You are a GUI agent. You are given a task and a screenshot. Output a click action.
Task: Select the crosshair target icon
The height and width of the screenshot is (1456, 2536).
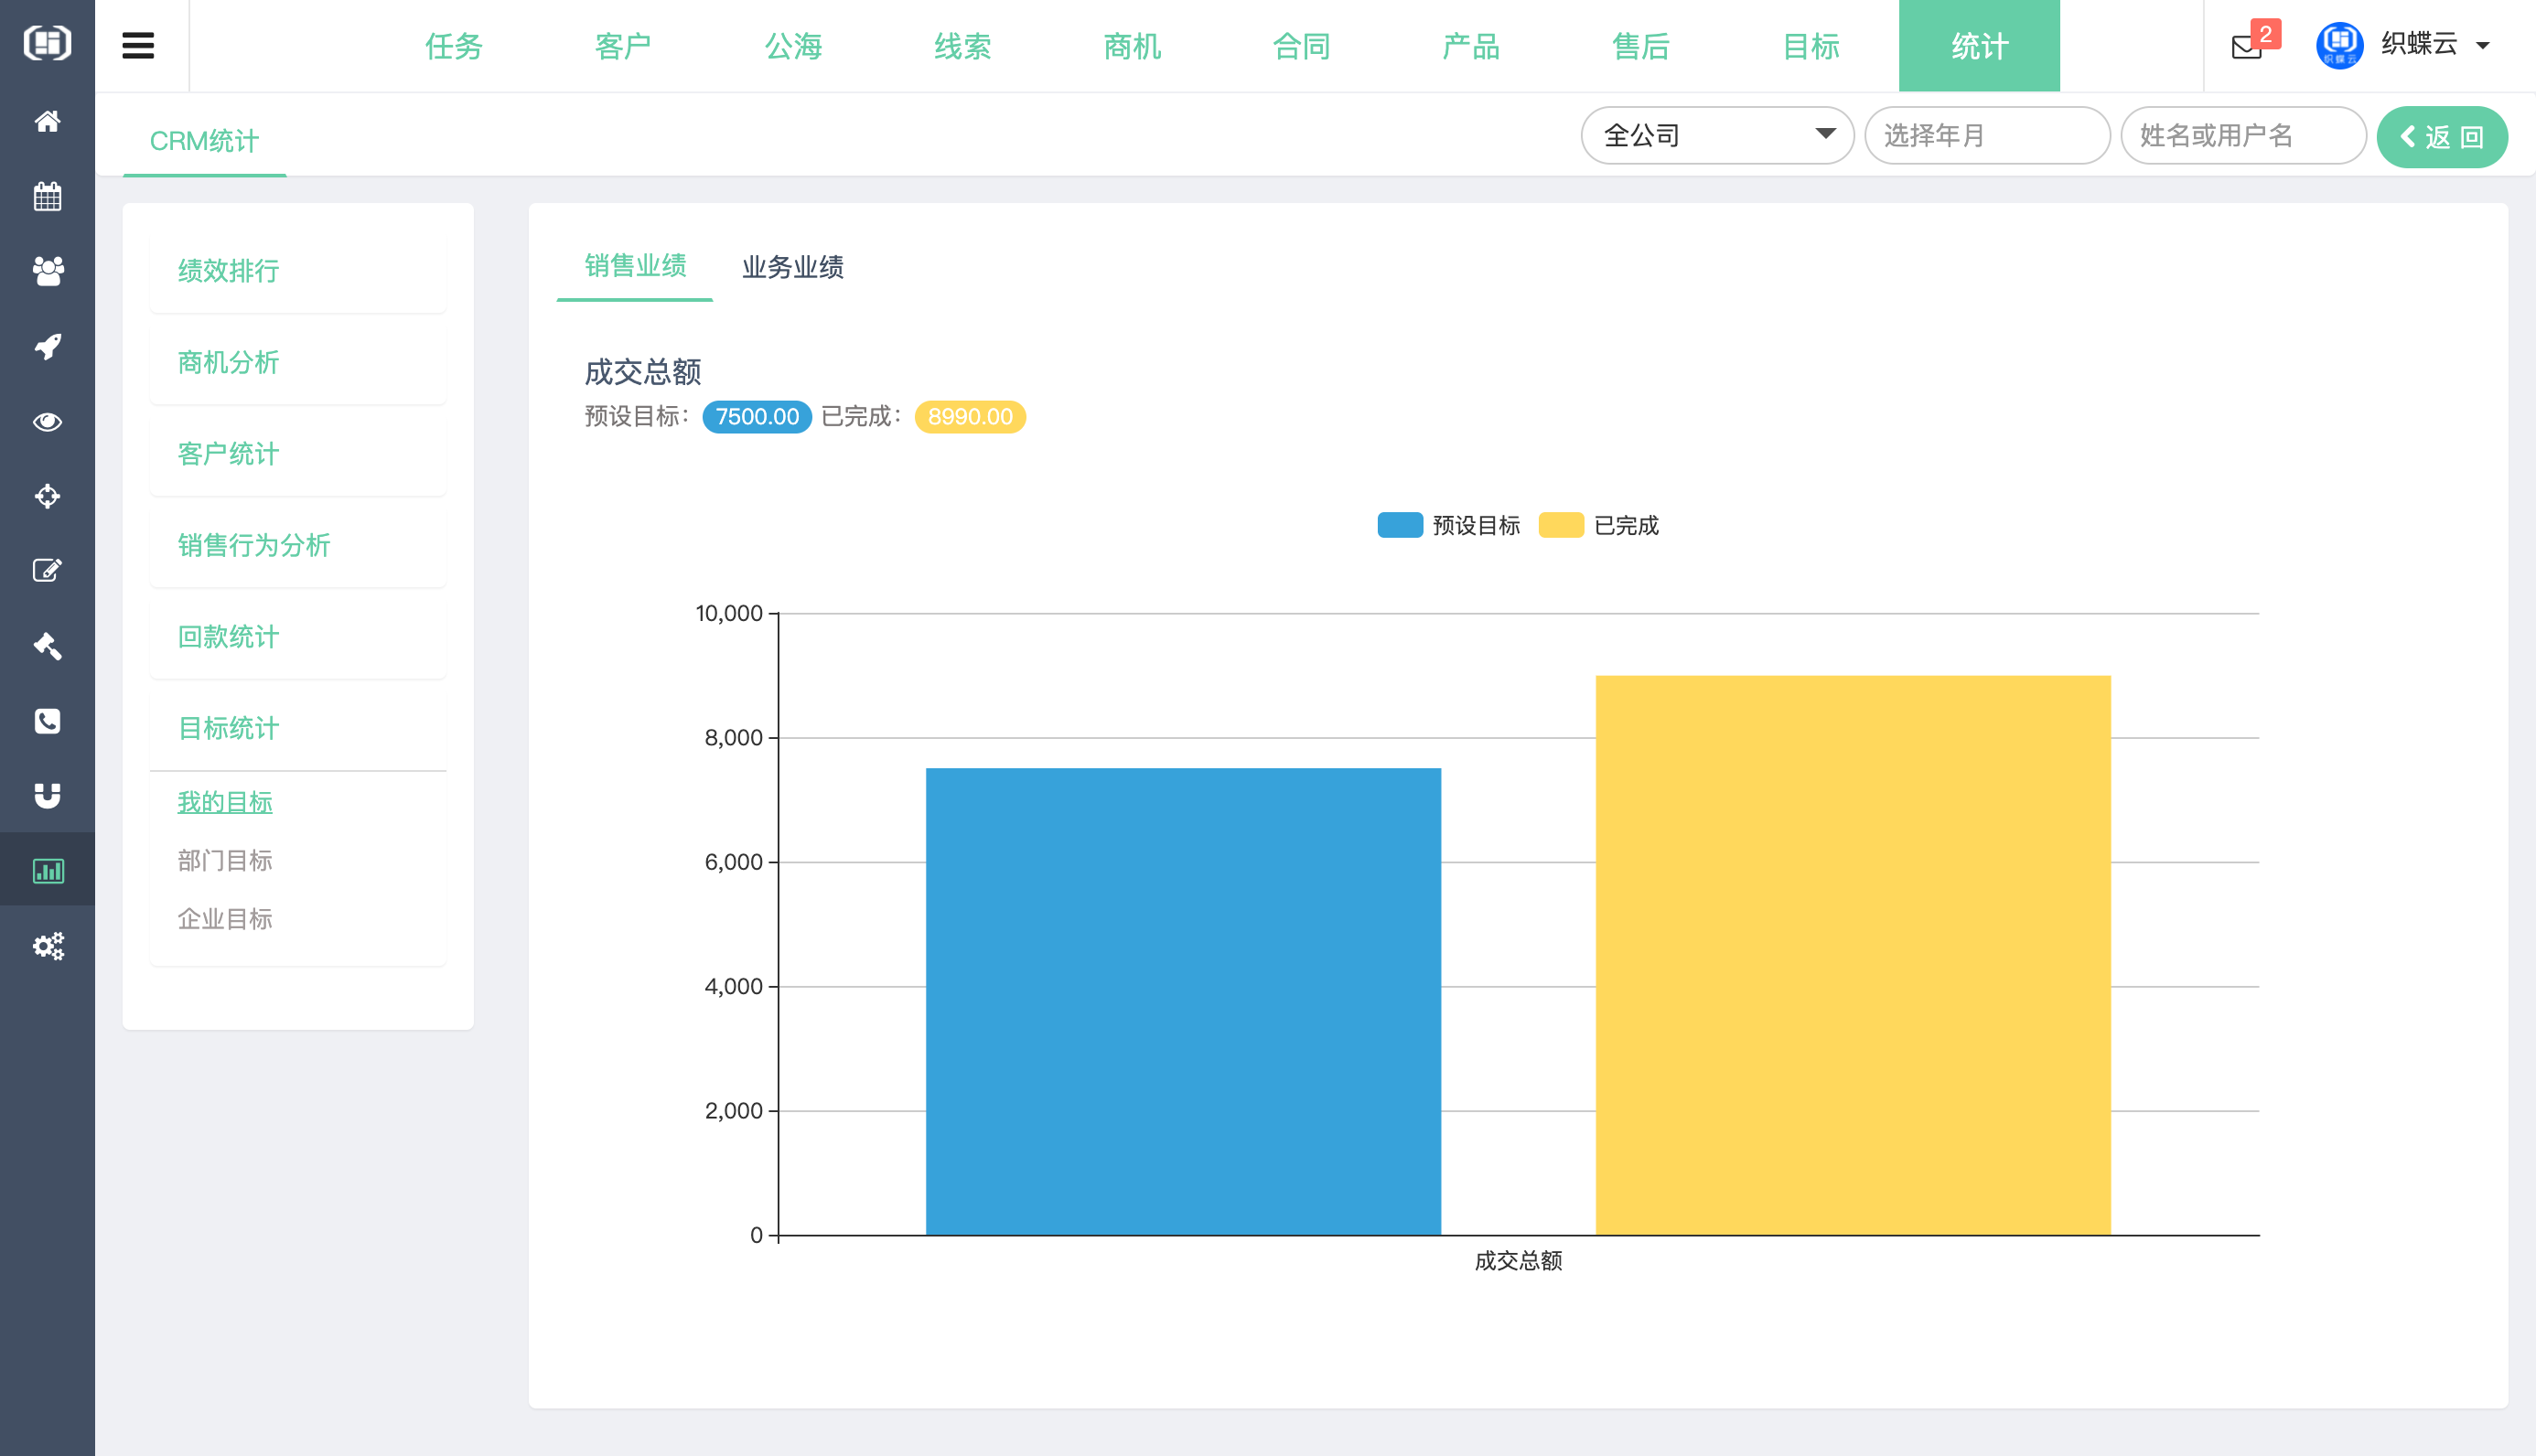tap(47, 496)
